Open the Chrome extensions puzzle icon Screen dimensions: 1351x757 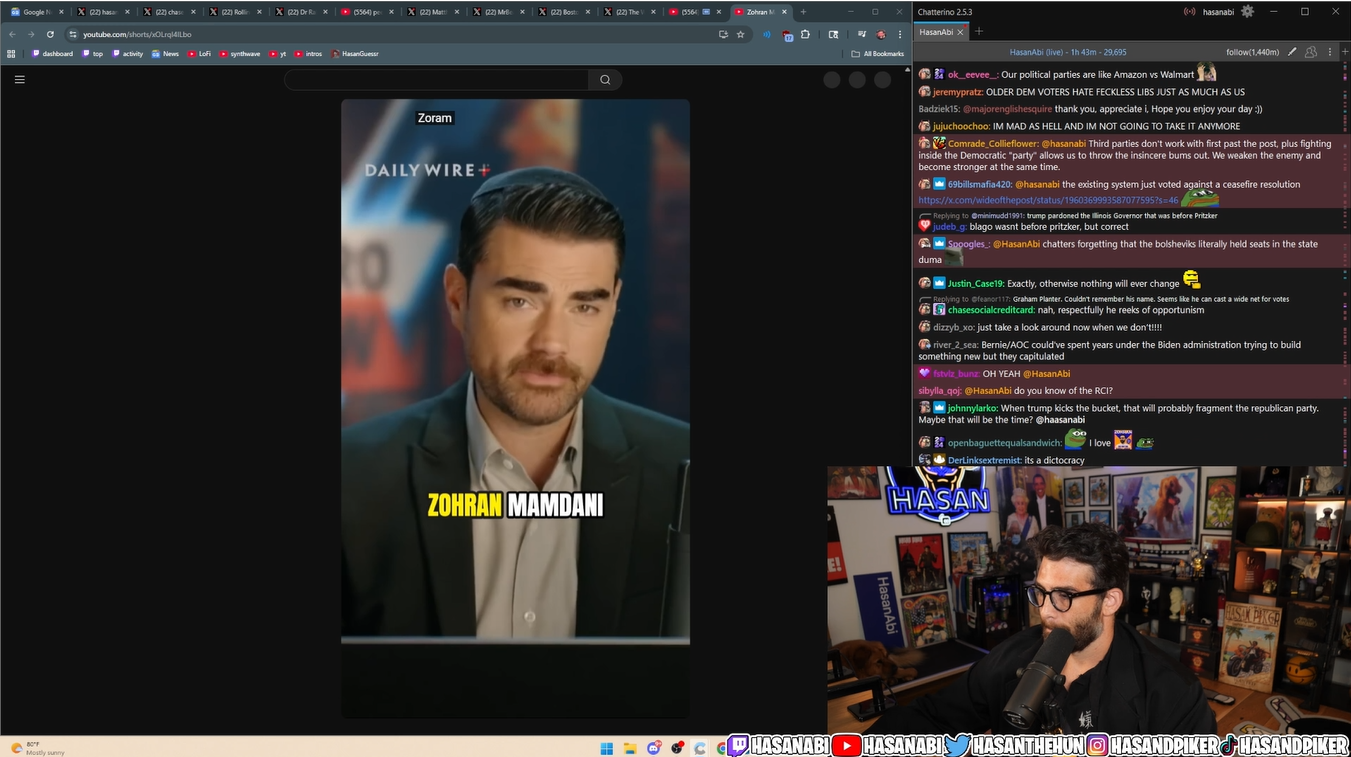tap(805, 34)
